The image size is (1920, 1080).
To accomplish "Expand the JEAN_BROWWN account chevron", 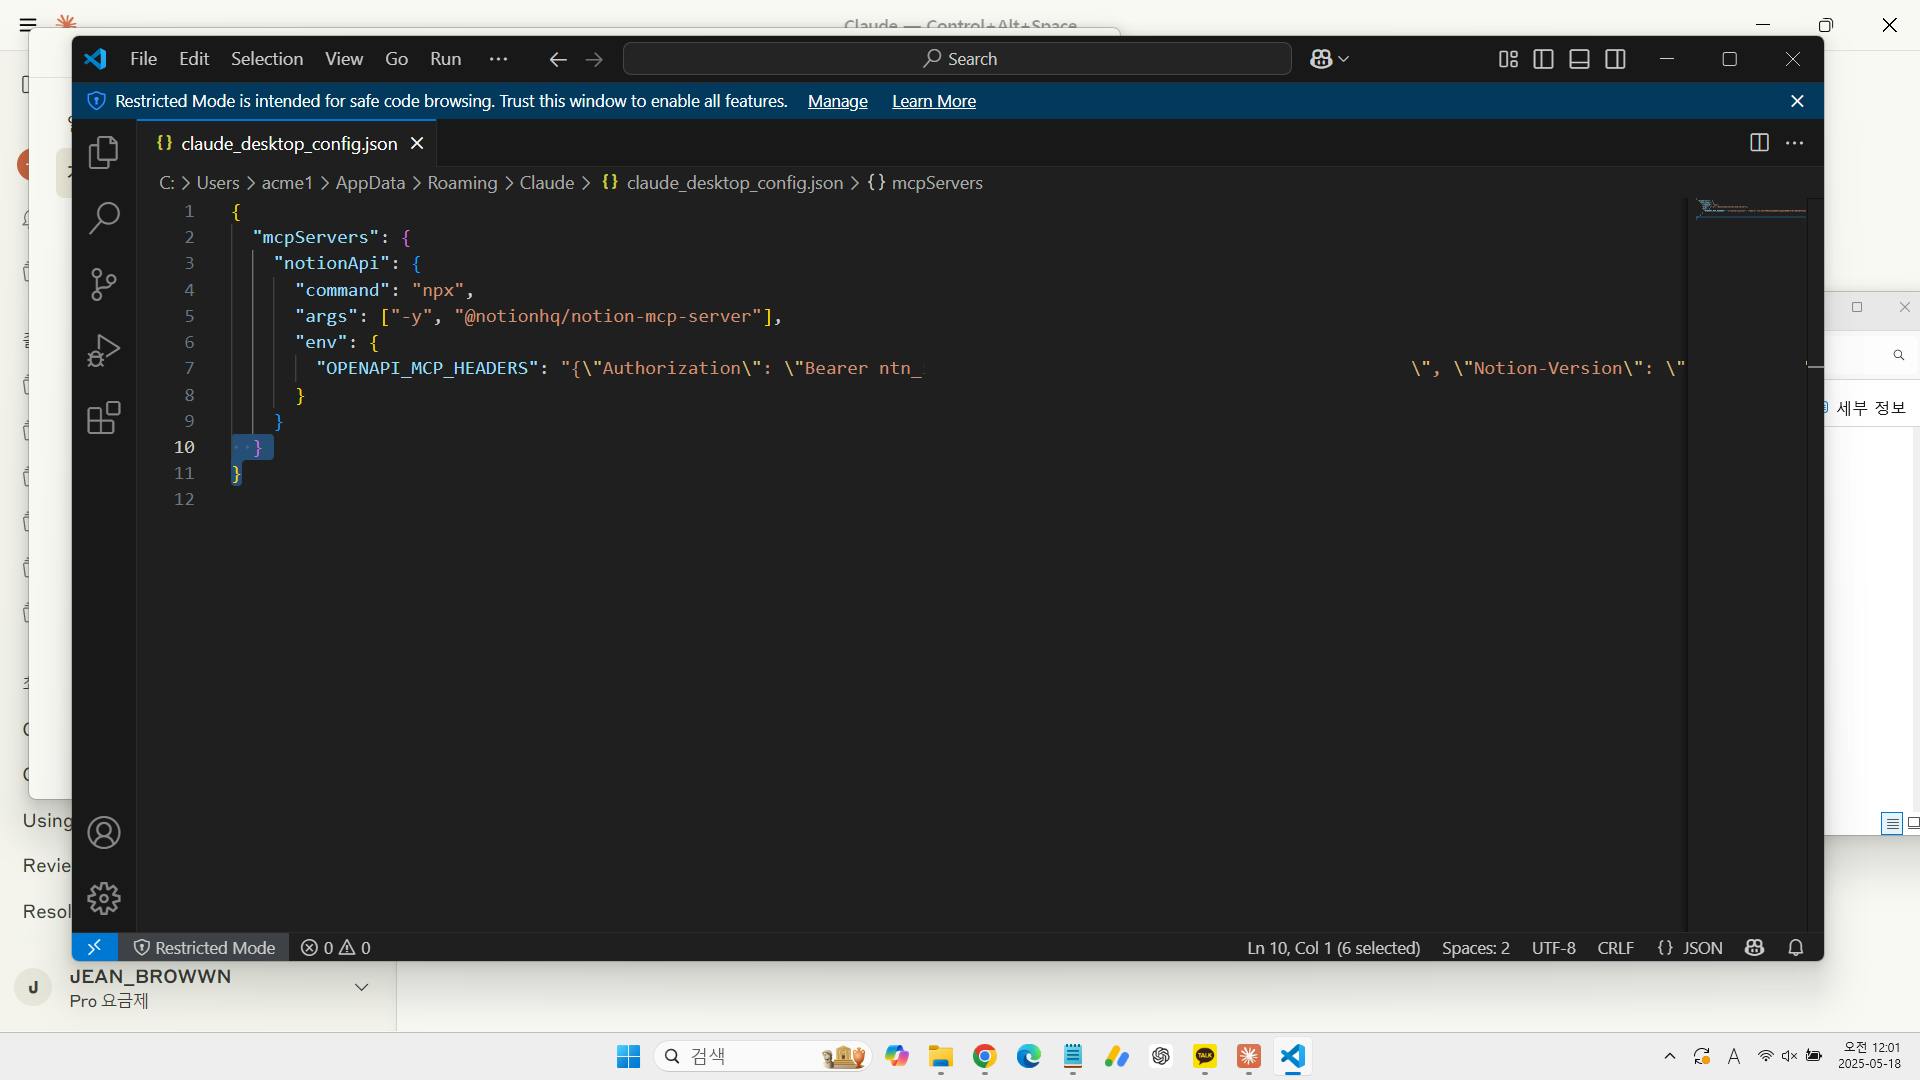I will (x=361, y=987).
